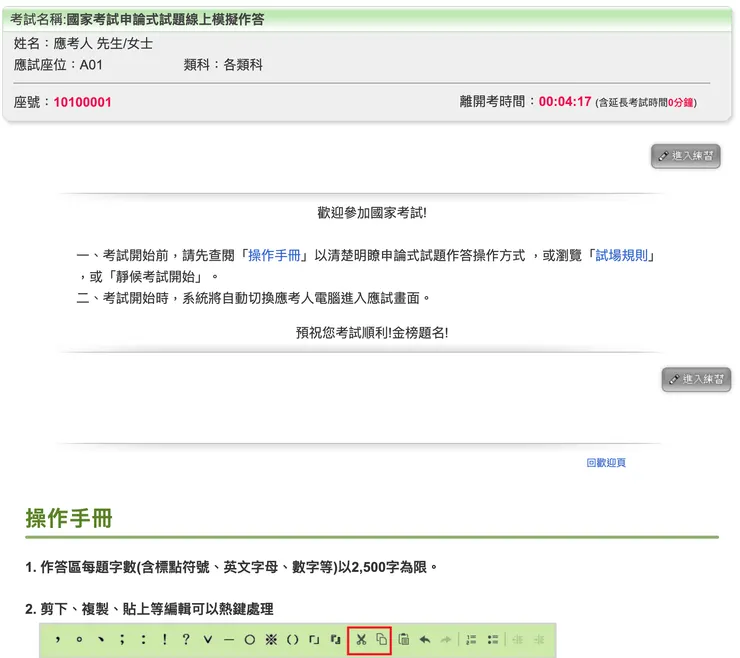This screenshot has height=658, width=740.
Task: Click the category text 類科：各類科
Action: (223, 65)
